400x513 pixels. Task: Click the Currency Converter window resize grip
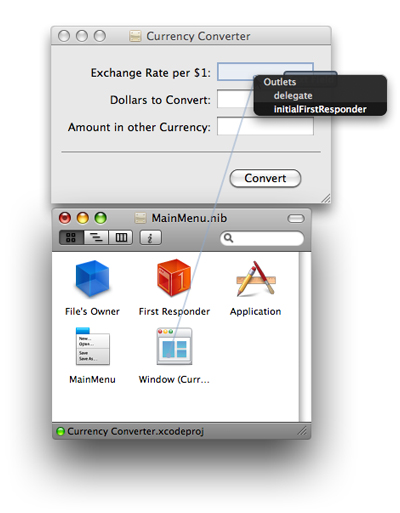[326, 198]
